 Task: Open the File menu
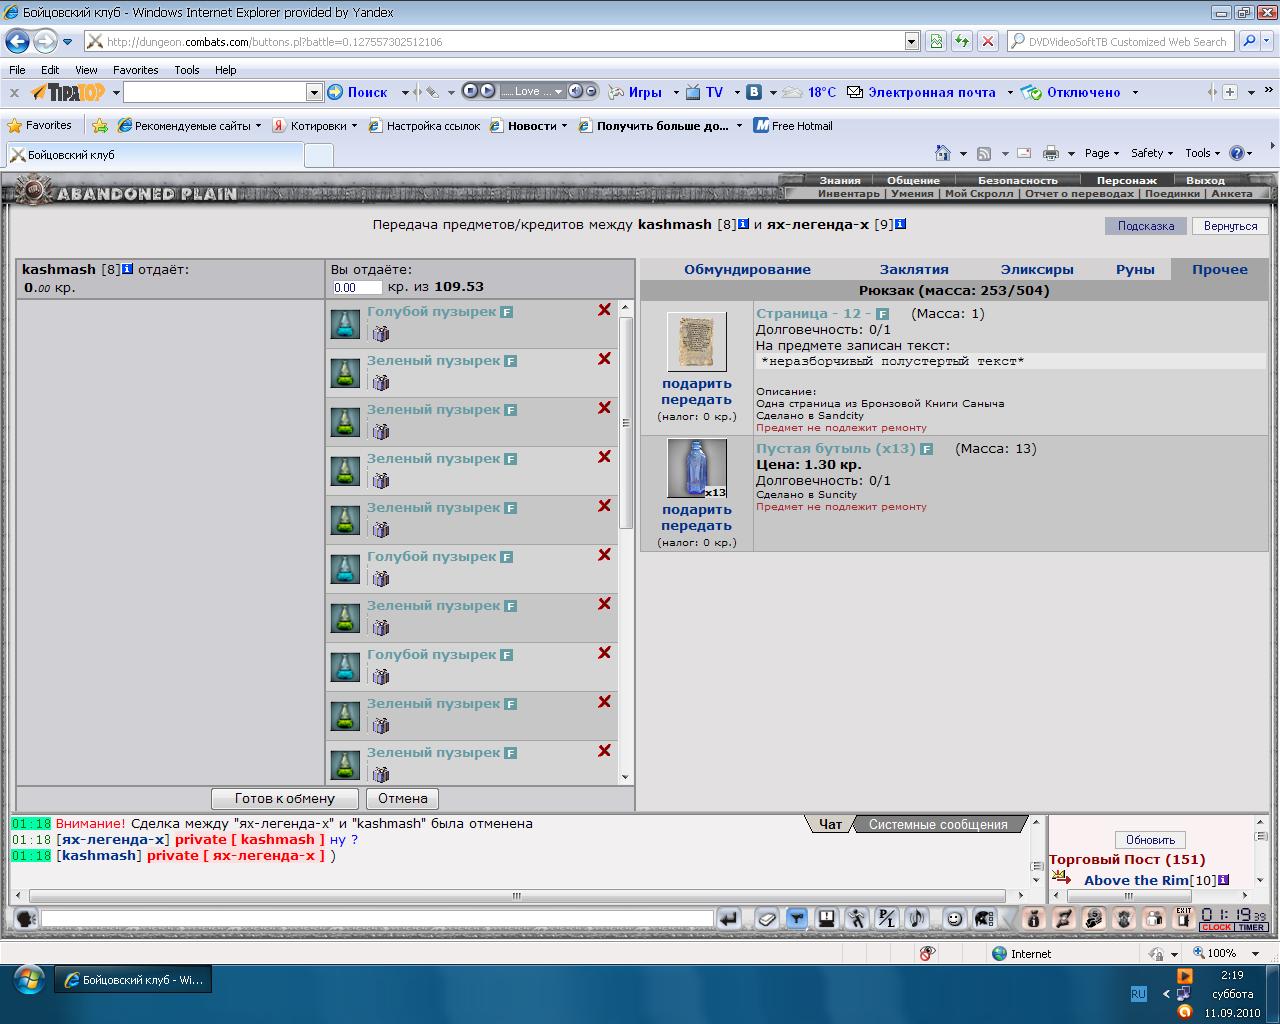tap(17, 70)
